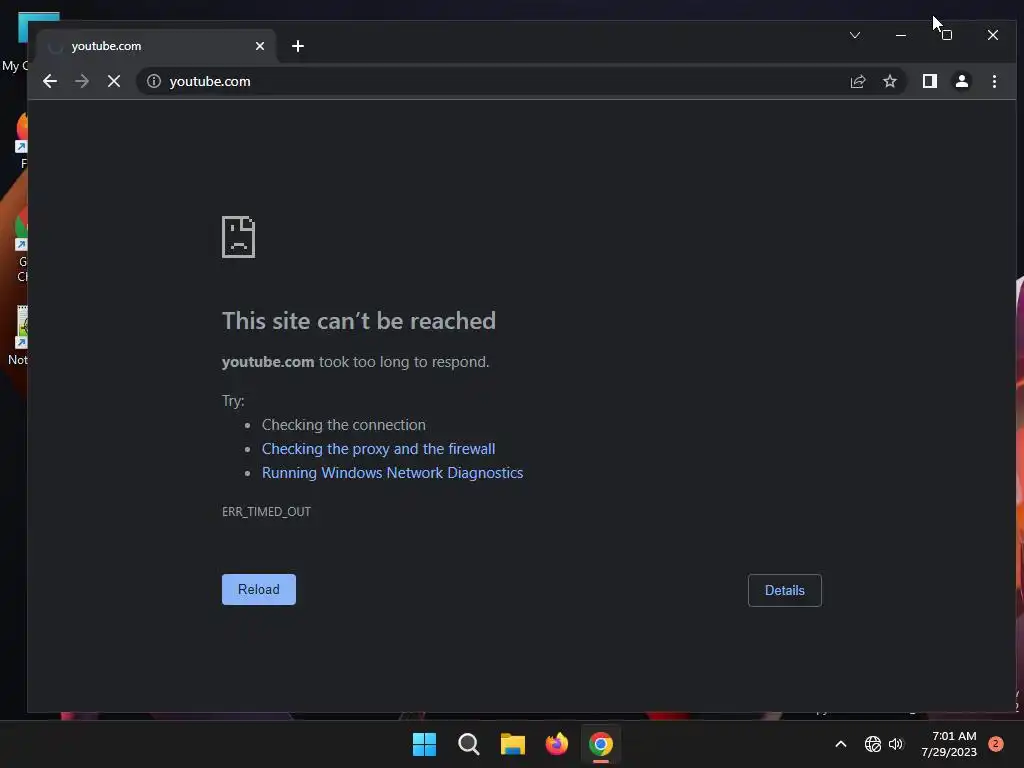The height and width of the screenshot is (768, 1024).
Task: View site information icon in address bar
Action: pyautogui.click(x=153, y=81)
